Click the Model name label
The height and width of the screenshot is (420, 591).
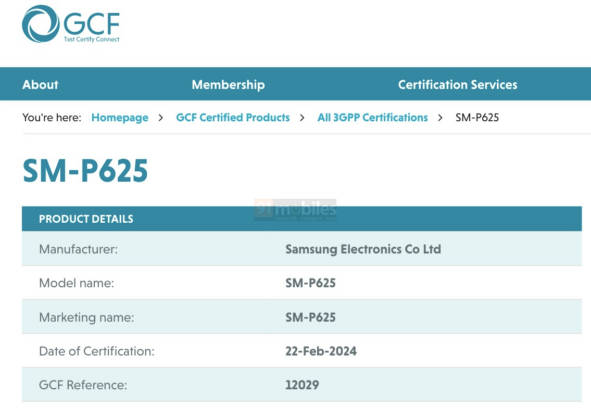pyautogui.click(x=77, y=283)
